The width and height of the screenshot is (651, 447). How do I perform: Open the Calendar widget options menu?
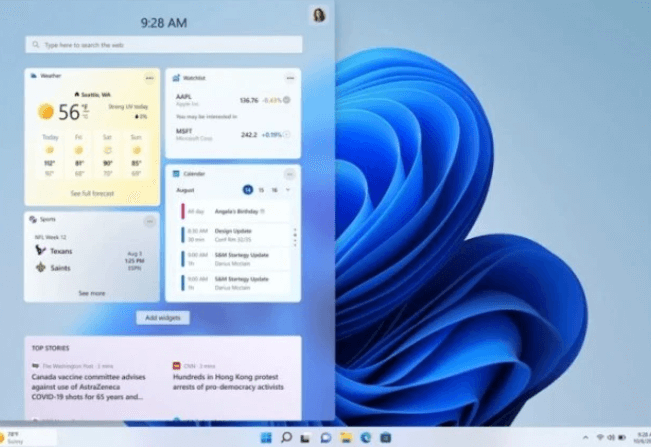[x=289, y=174]
